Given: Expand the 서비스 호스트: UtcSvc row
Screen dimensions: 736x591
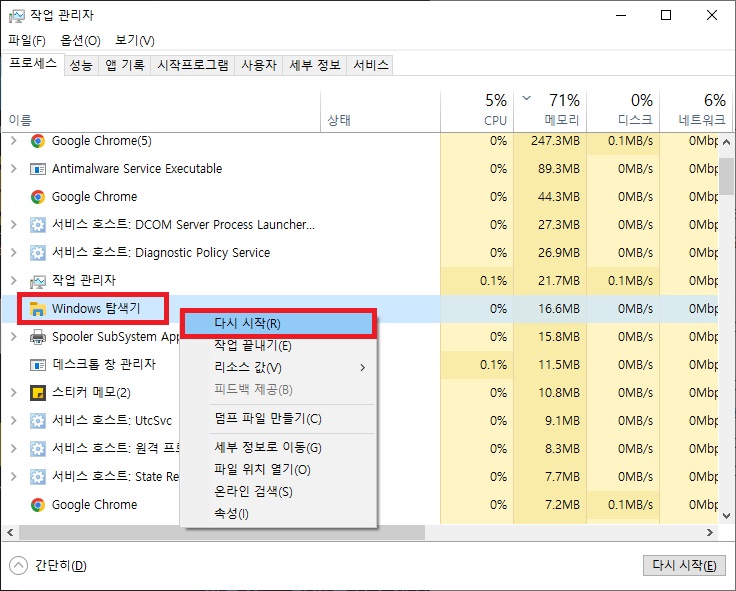Looking at the screenshot, I should point(14,421).
